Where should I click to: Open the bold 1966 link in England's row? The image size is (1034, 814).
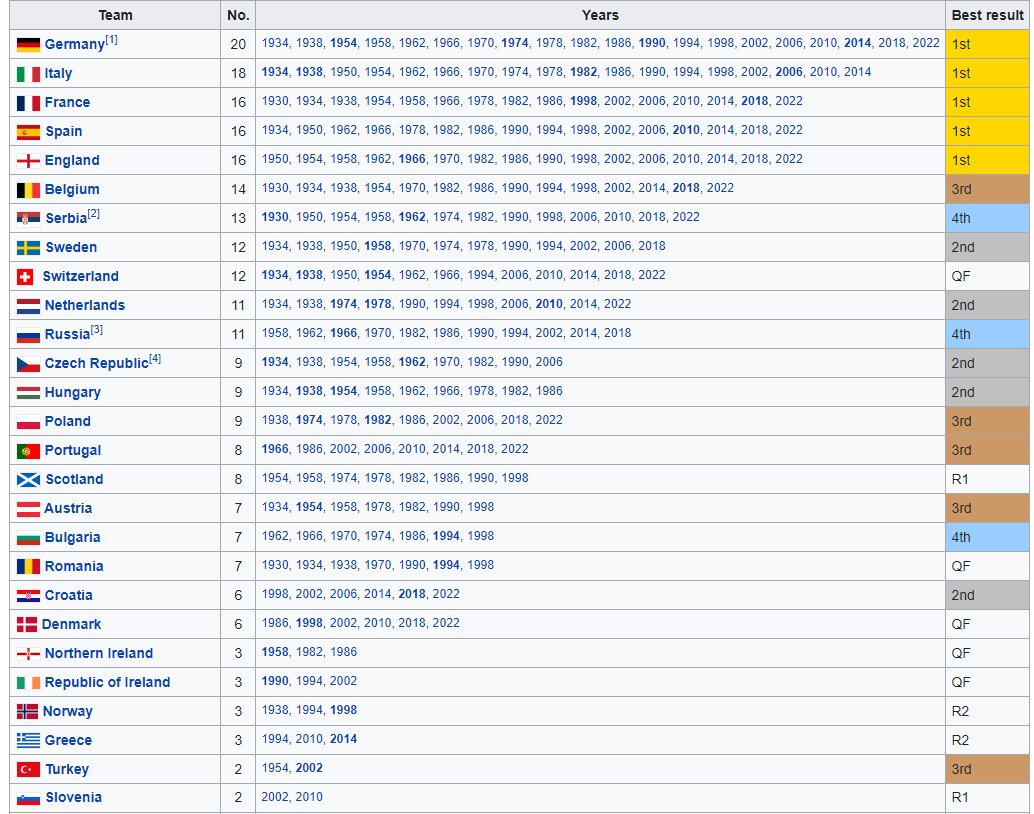tap(412, 159)
